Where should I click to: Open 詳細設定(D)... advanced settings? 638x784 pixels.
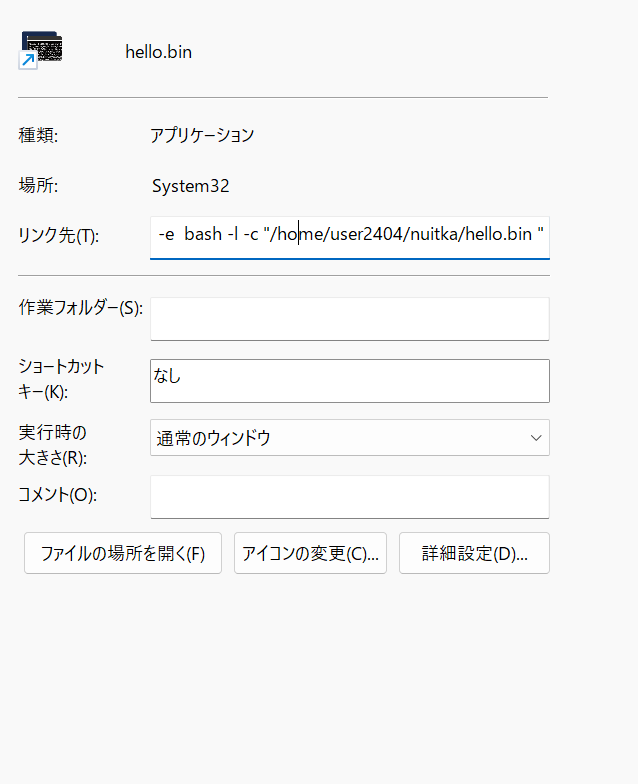[x=474, y=553]
